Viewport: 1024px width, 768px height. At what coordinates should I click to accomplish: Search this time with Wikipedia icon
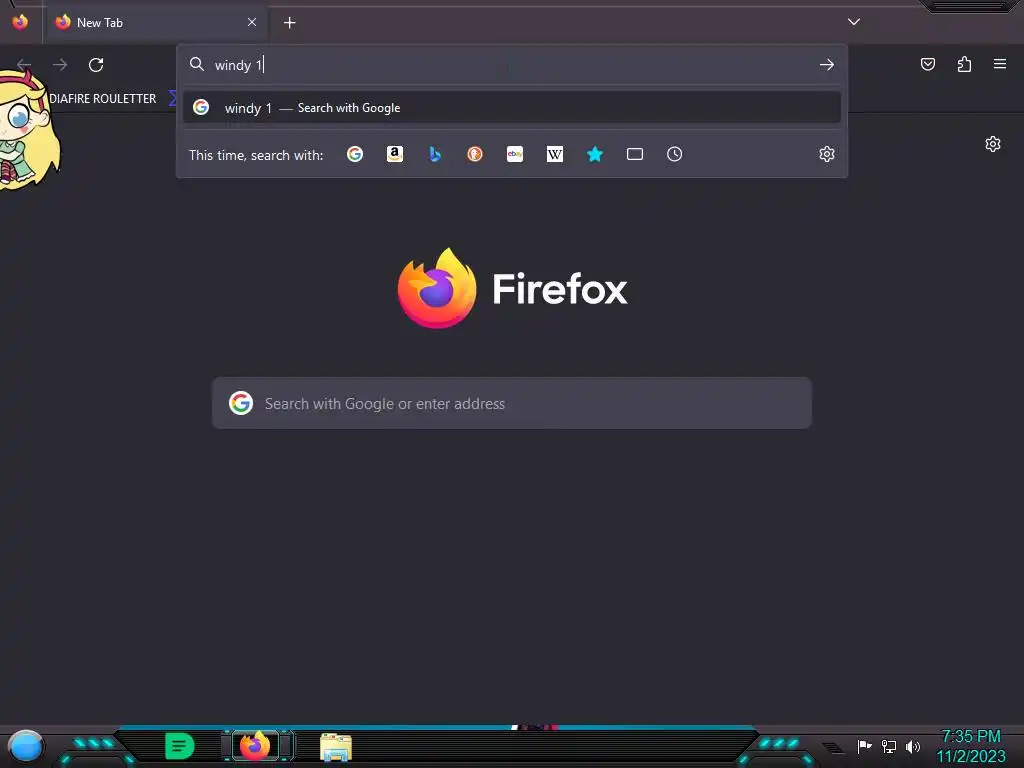(x=554, y=154)
